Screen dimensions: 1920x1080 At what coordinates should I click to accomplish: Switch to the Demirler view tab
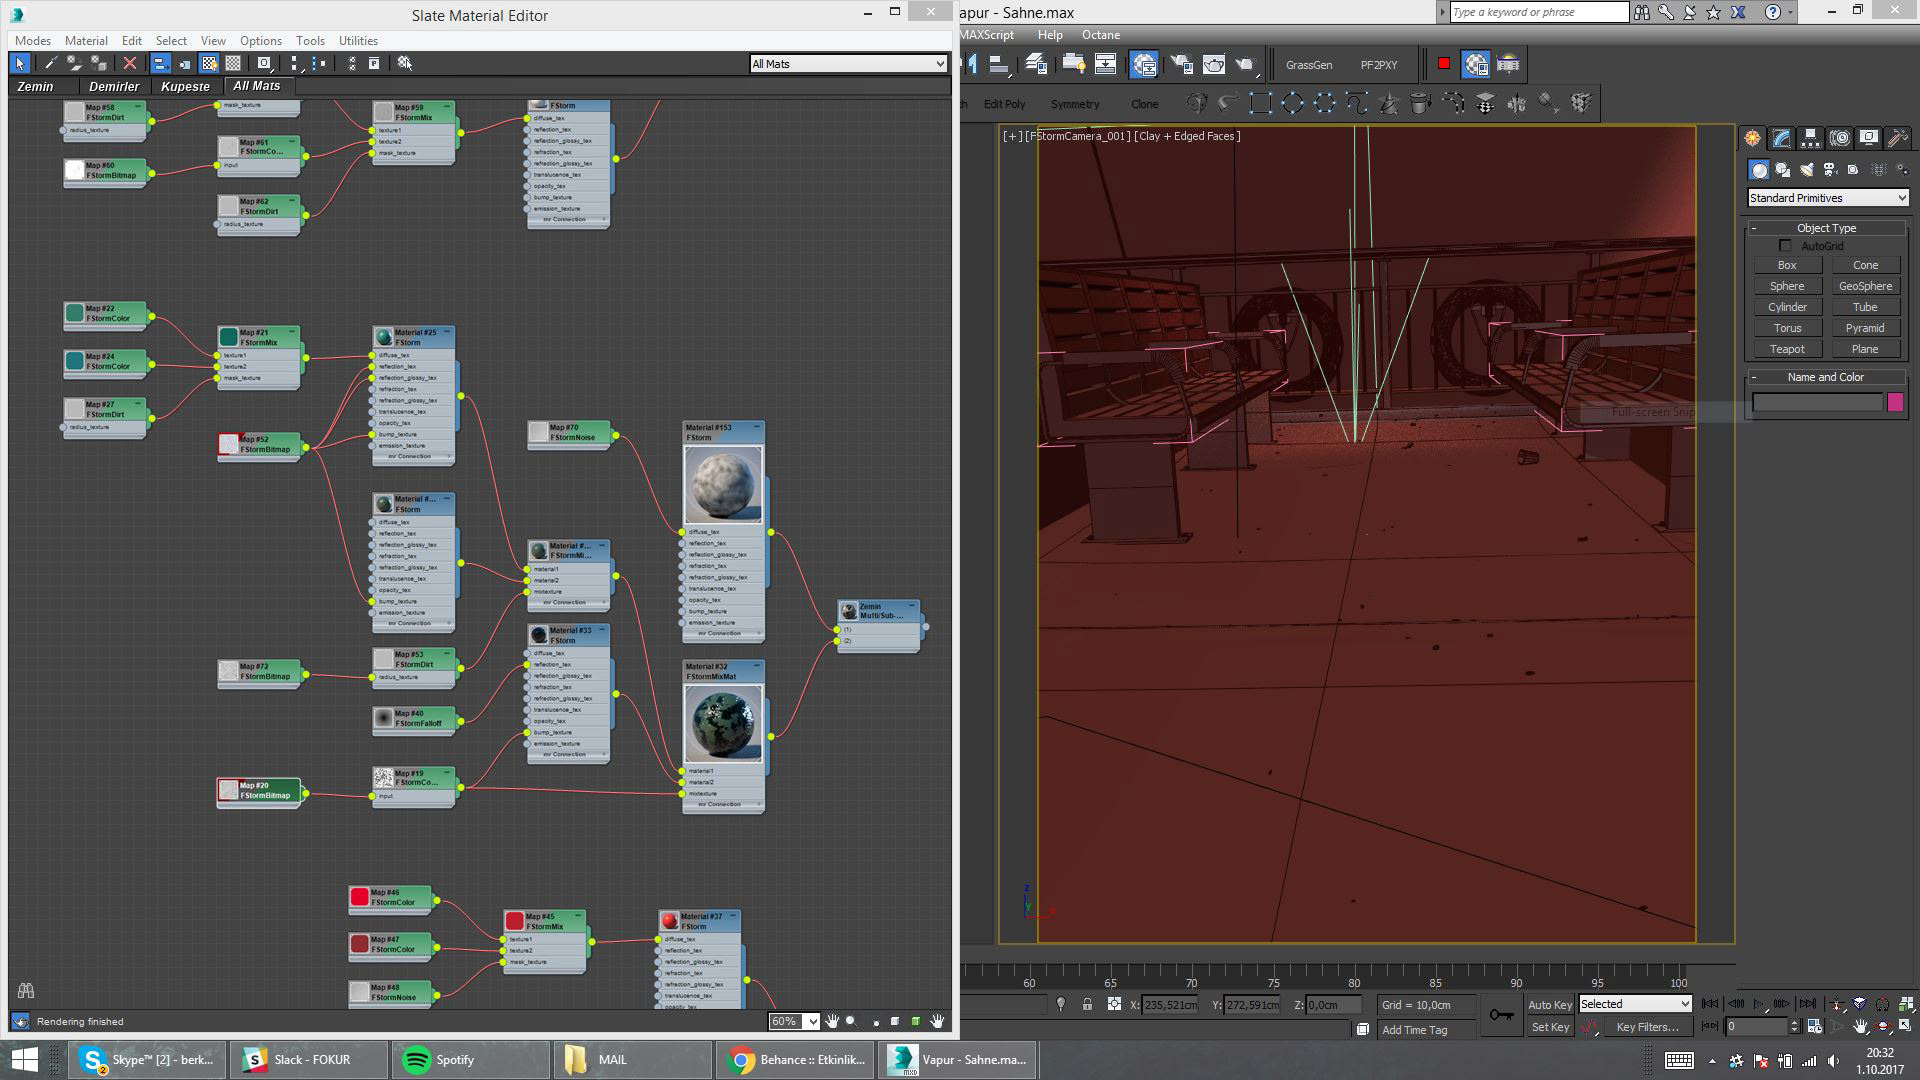tap(114, 86)
